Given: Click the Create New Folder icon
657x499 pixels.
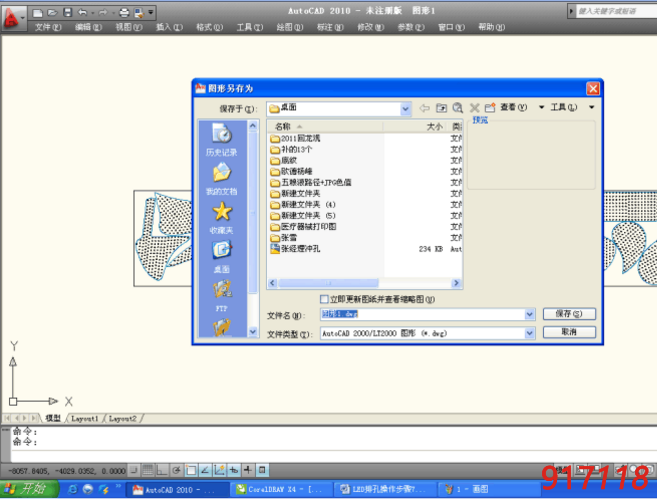Looking at the screenshot, I should [490, 108].
